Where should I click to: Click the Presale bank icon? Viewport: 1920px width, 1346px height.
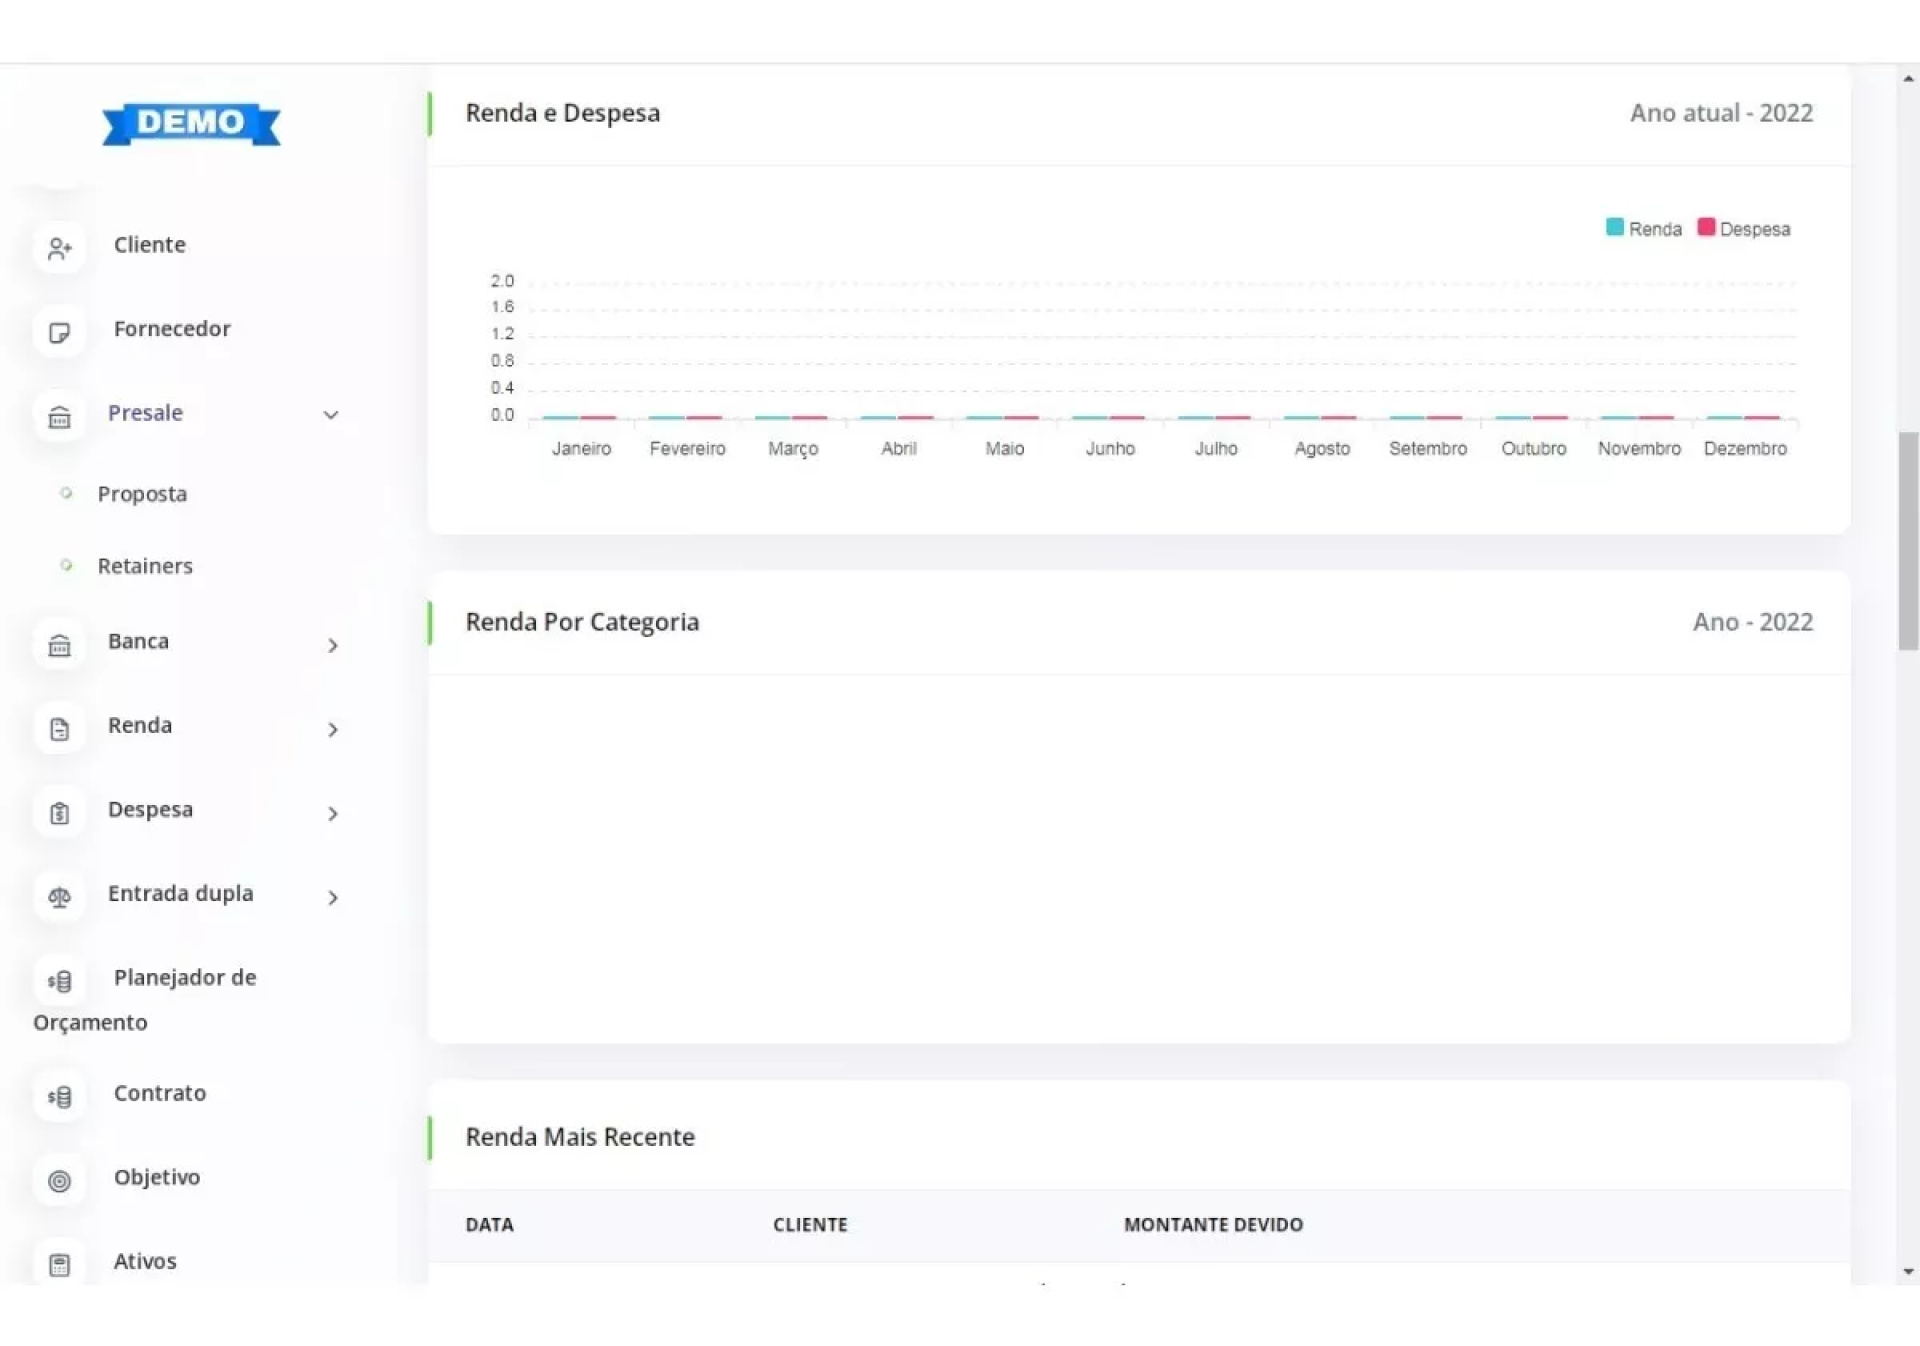pyautogui.click(x=59, y=416)
